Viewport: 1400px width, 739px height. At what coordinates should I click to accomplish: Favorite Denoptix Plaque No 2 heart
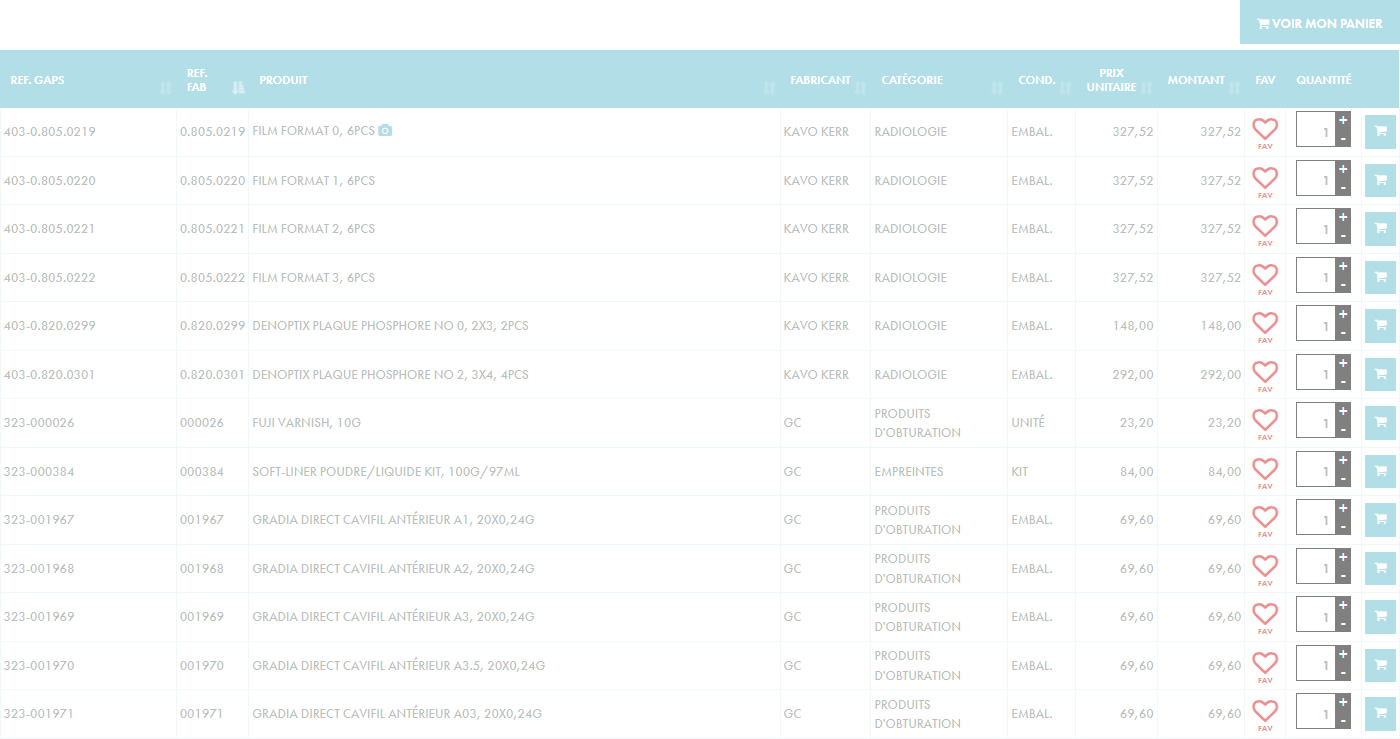[1265, 372]
